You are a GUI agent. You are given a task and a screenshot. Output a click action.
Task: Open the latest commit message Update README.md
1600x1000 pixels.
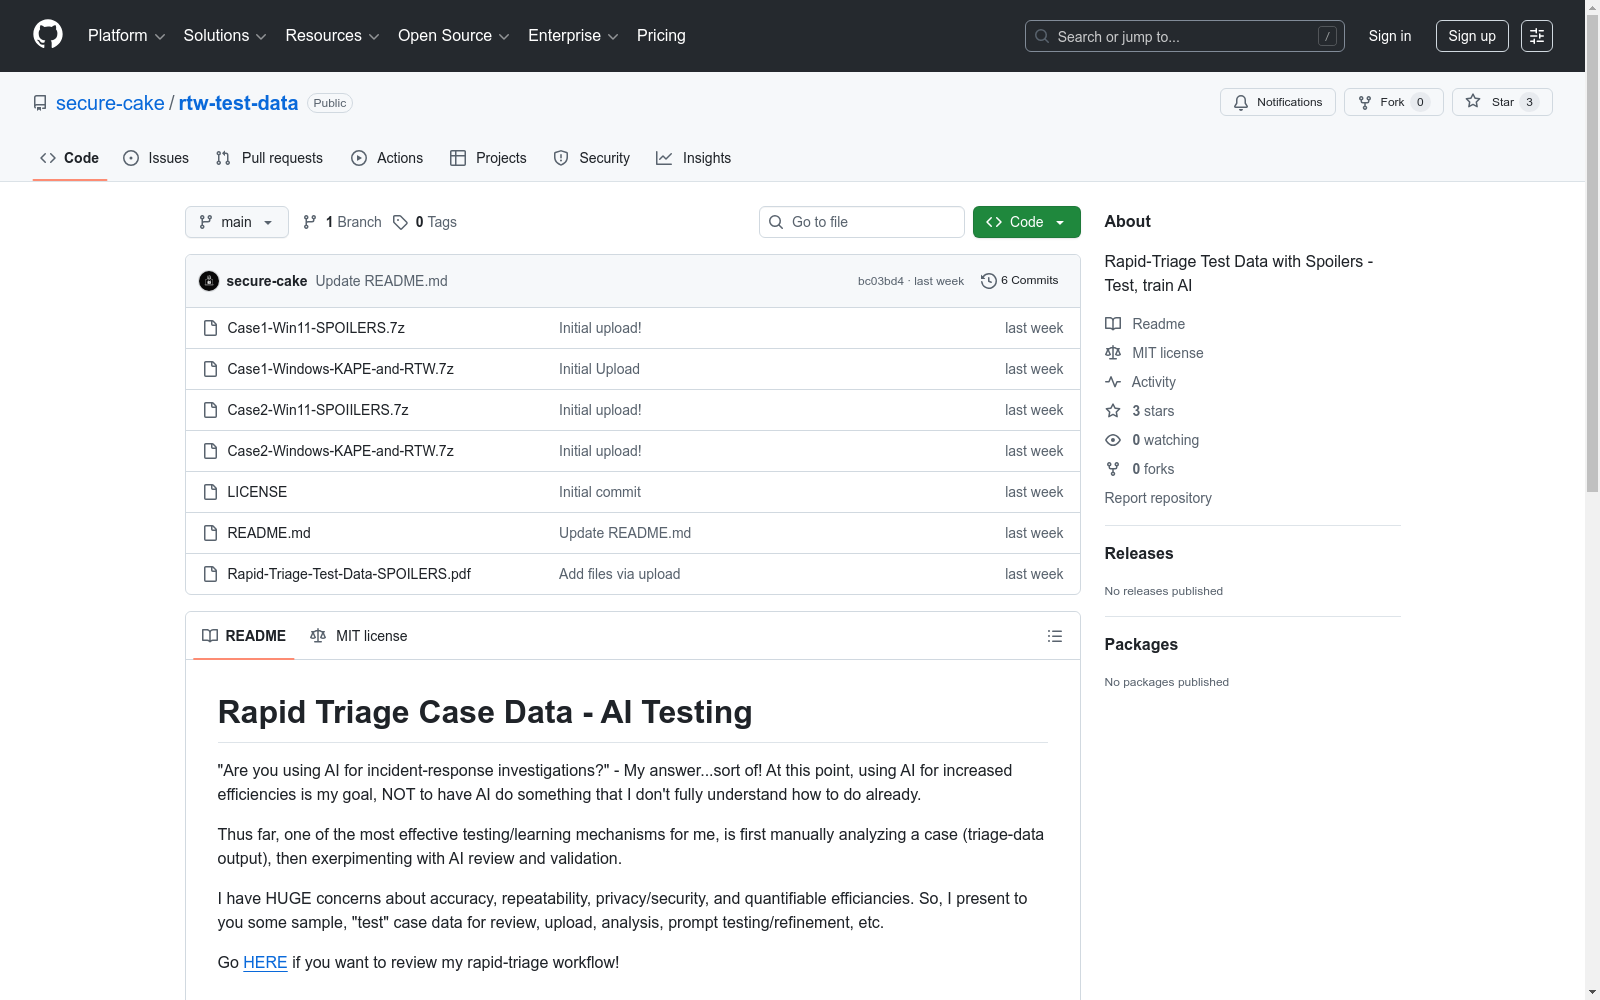point(382,281)
